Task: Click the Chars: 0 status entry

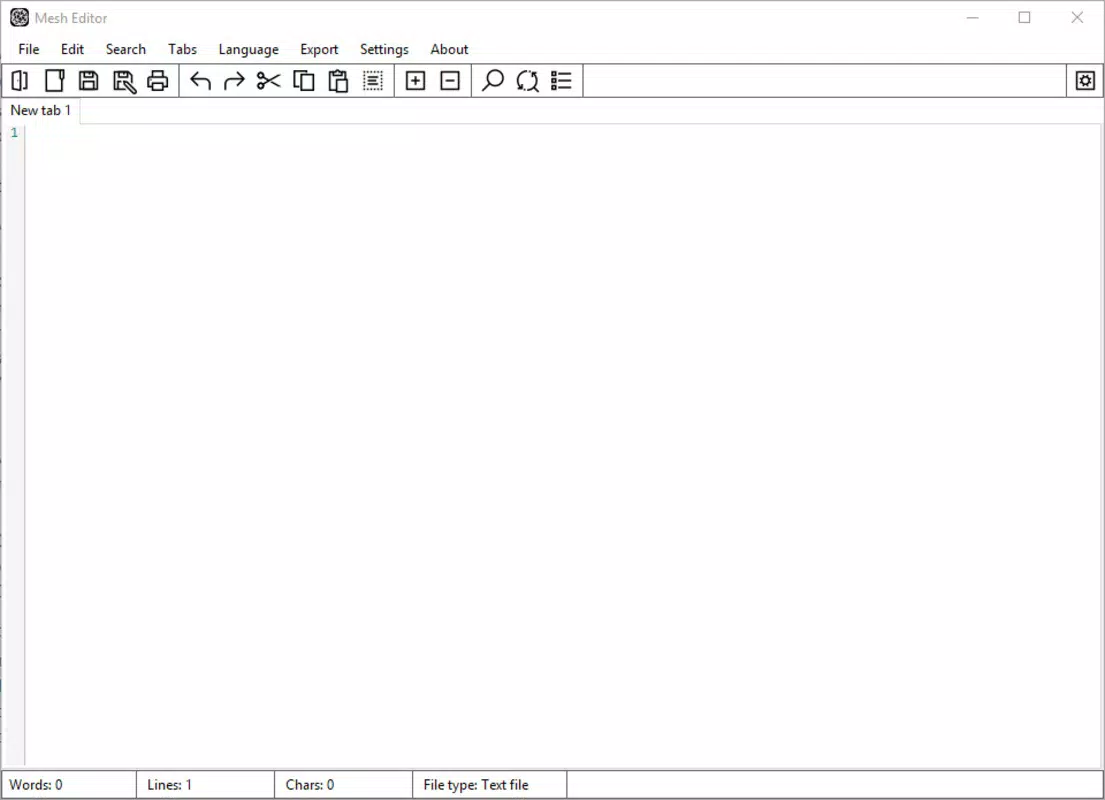Action: [309, 784]
